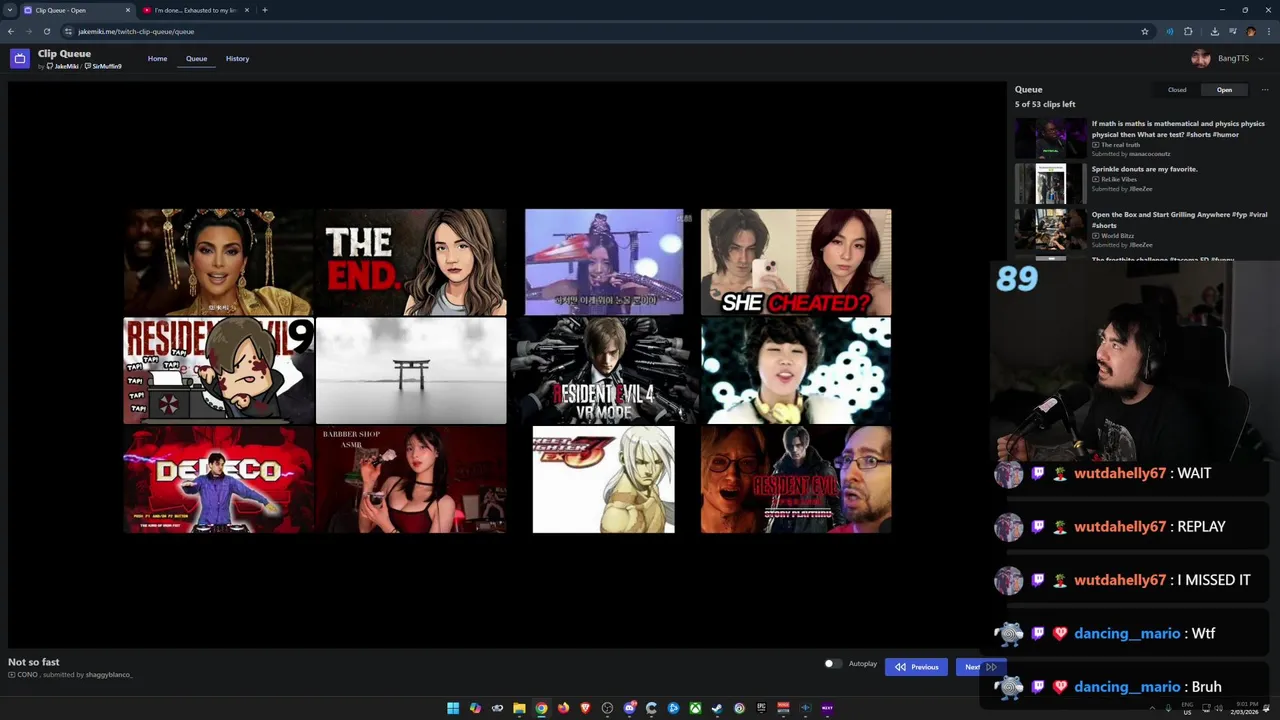Open Google Chrome from the taskbar
Screen dimensions: 1280x720
[541, 708]
